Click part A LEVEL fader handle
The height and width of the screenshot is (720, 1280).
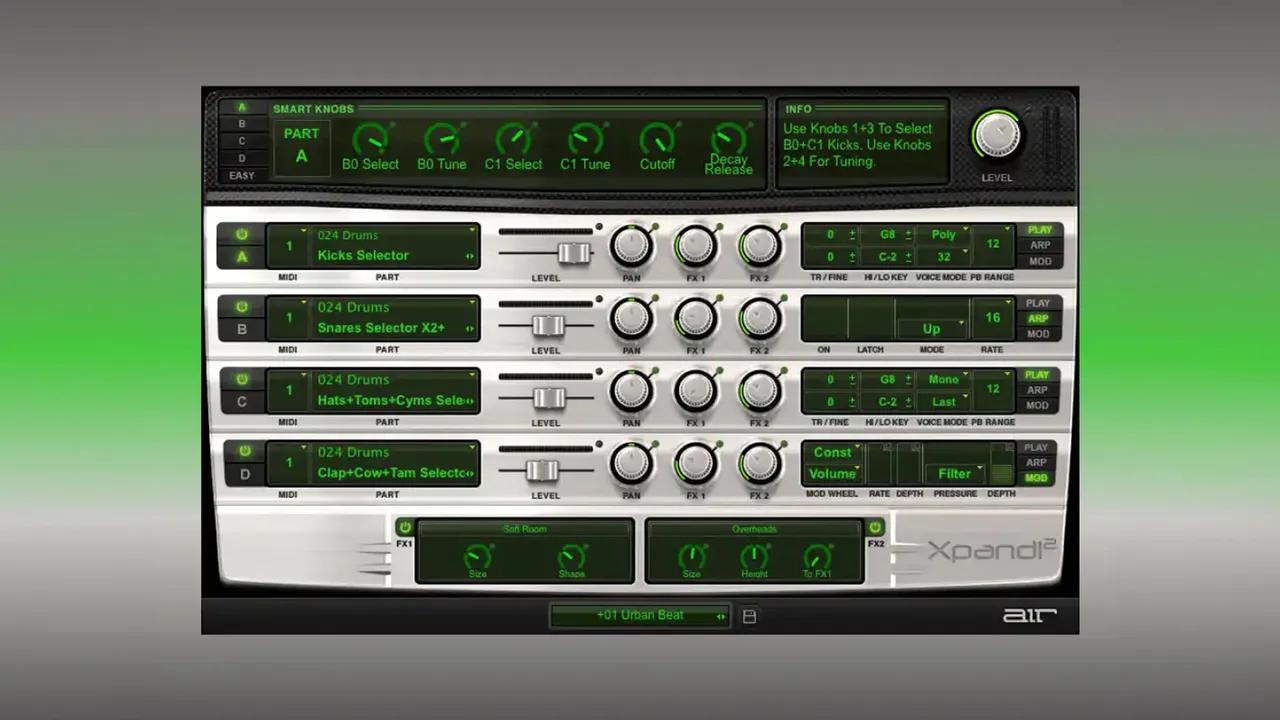click(x=574, y=253)
